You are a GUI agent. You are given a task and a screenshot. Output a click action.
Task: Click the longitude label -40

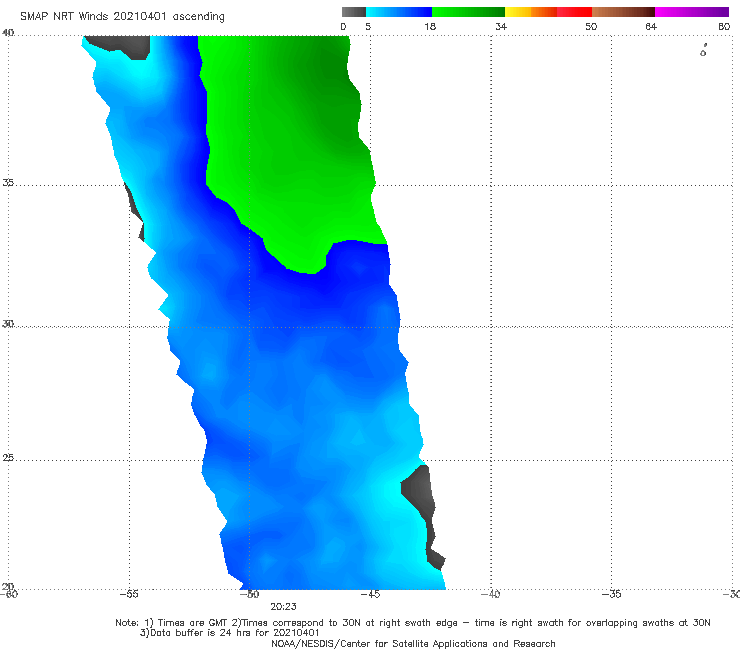coord(490,594)
